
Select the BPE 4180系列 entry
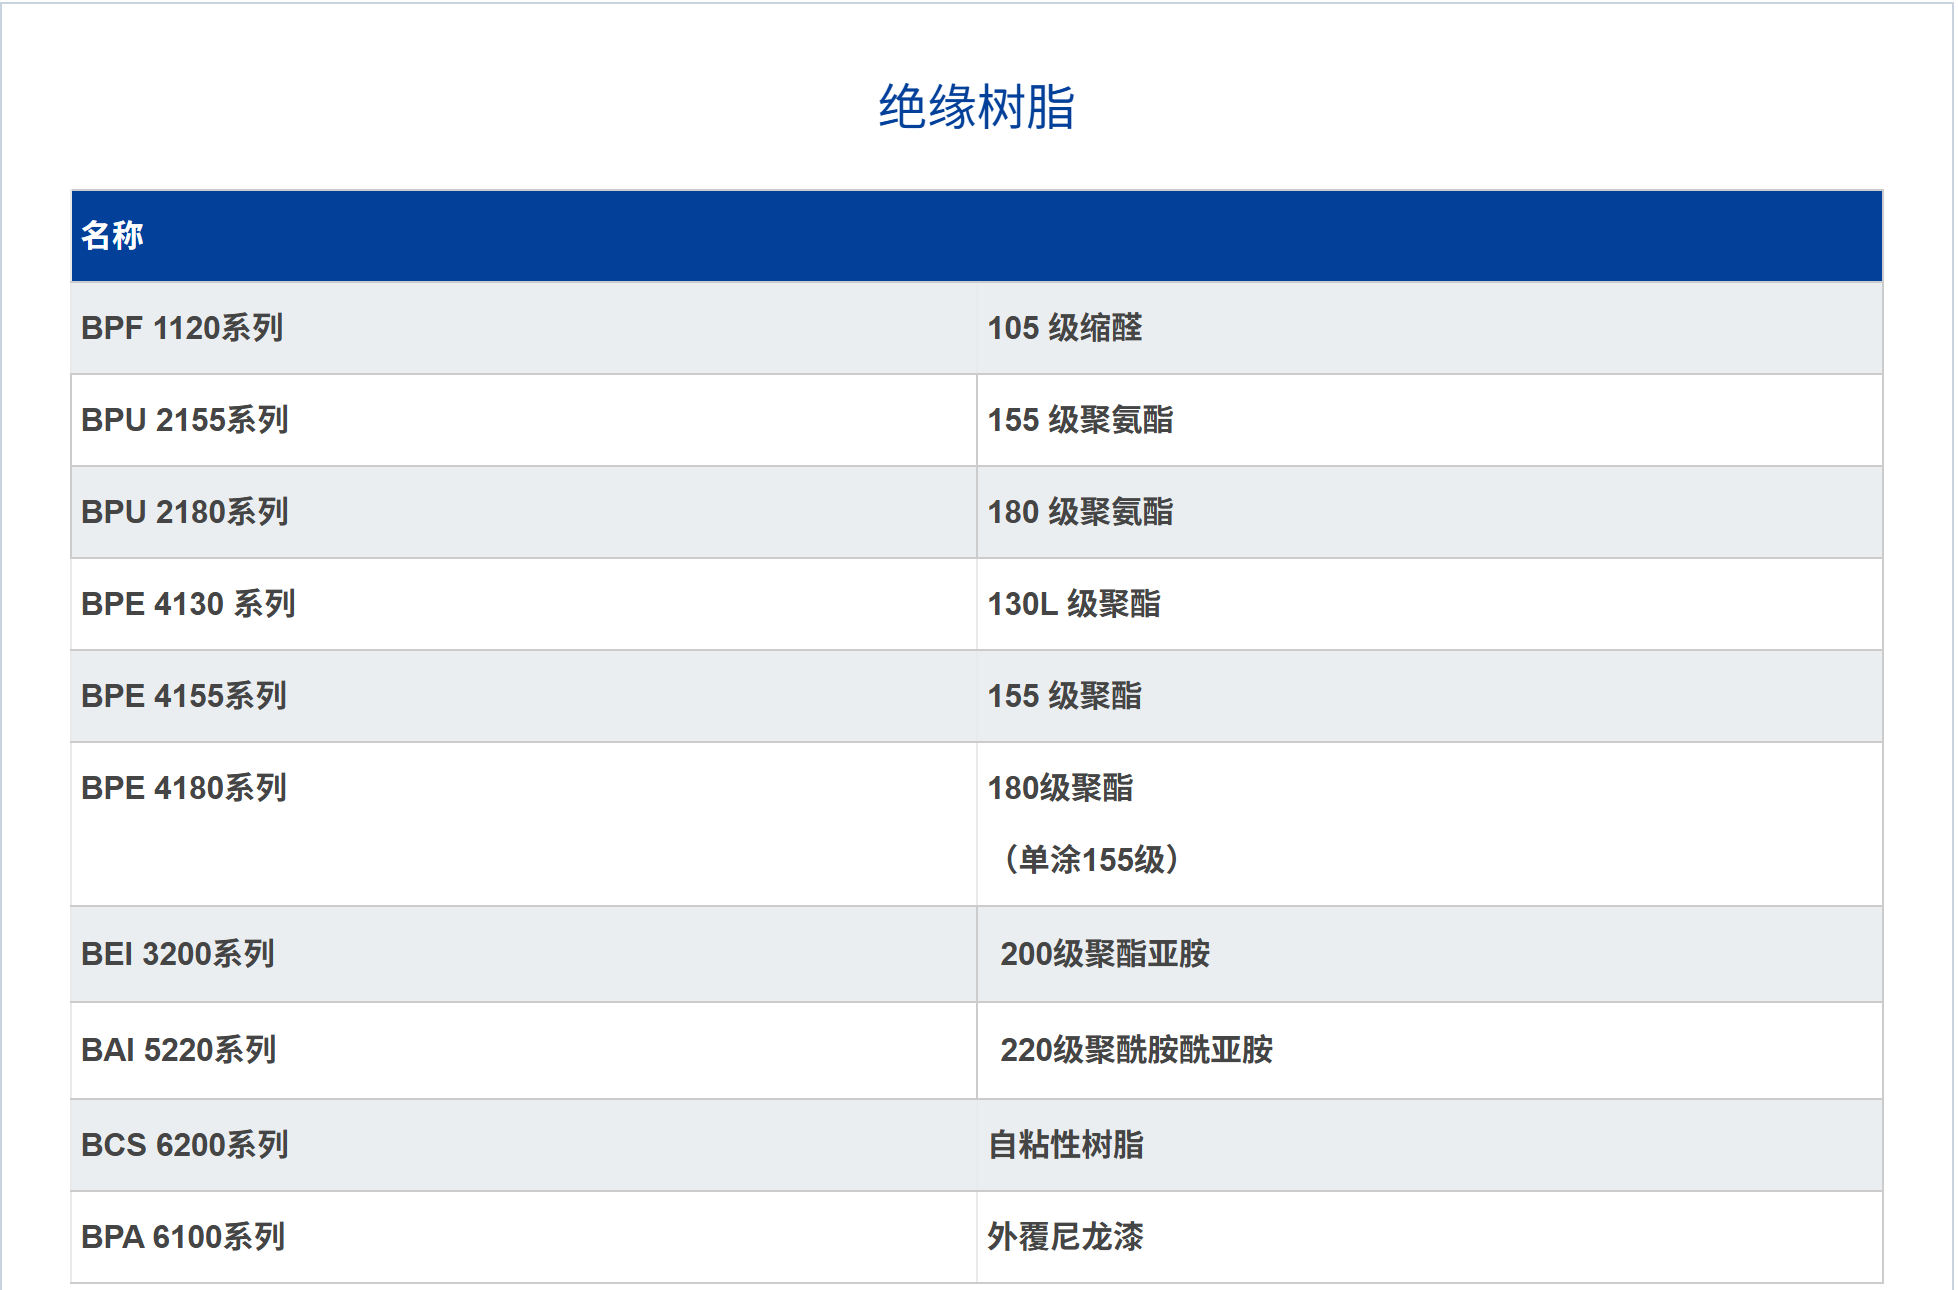(184, 788)
